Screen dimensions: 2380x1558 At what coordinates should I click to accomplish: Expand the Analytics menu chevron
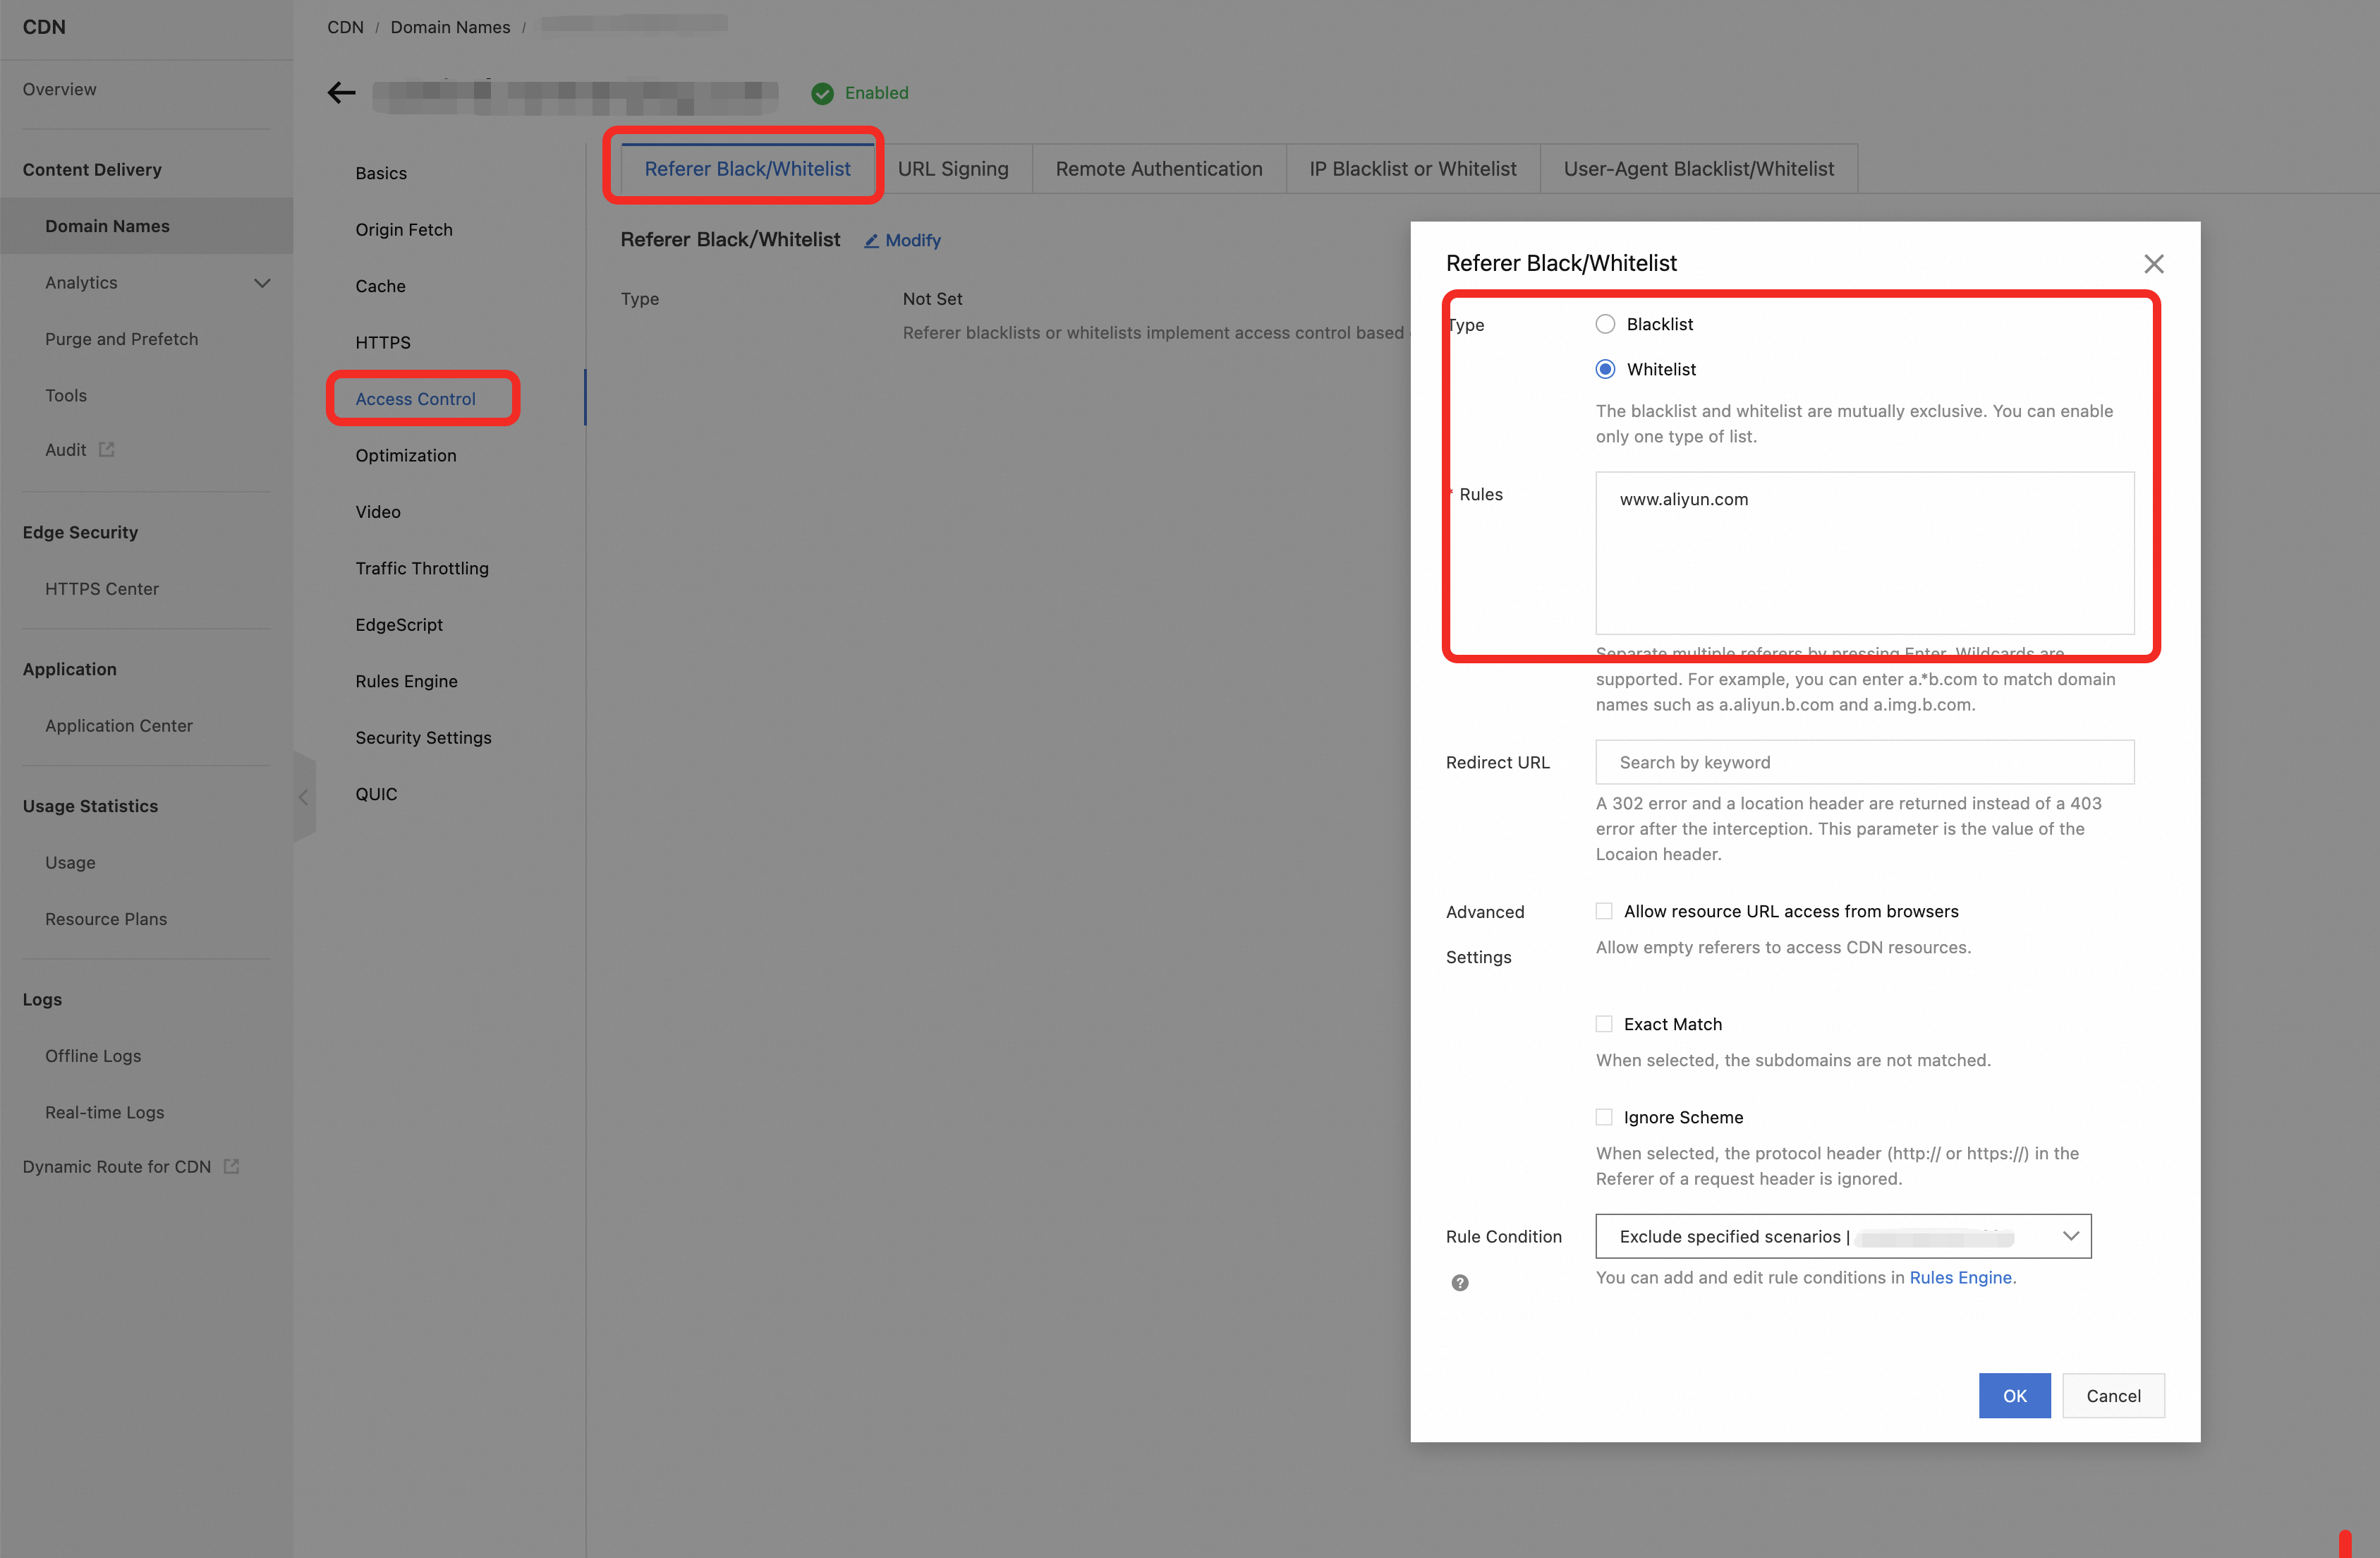tap(262, 283)
